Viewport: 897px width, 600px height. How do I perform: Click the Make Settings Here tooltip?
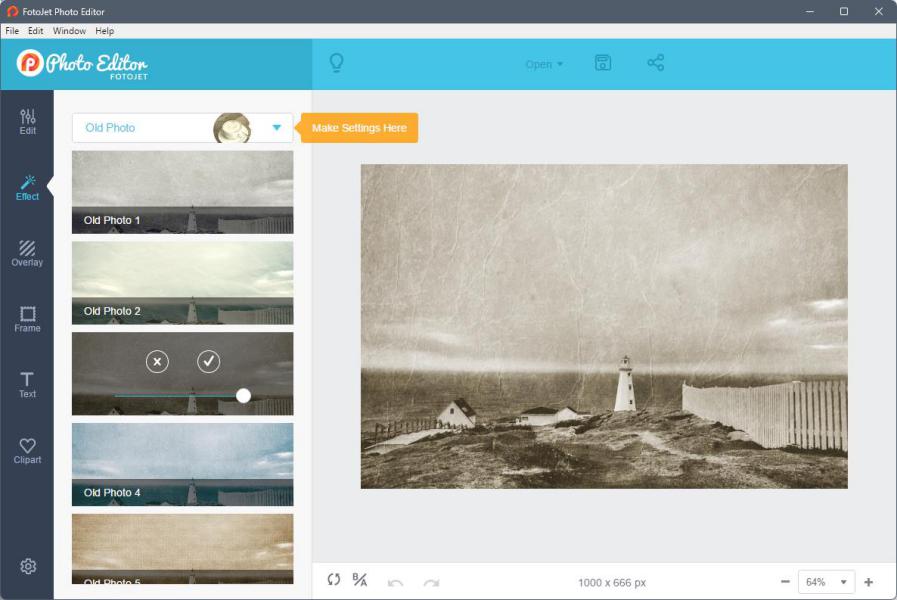pos(359,128)
